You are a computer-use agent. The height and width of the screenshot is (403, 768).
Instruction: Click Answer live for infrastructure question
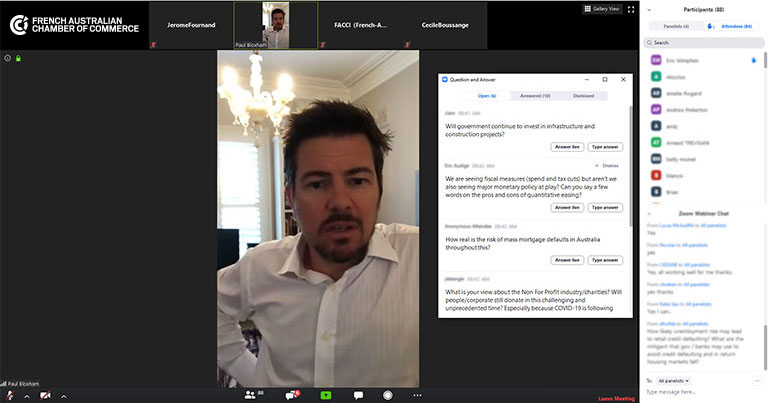point(567,146)
